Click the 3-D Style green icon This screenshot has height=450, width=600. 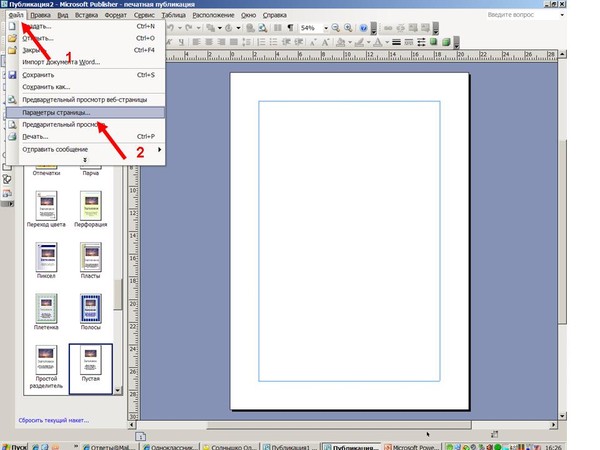click(446, 42)
